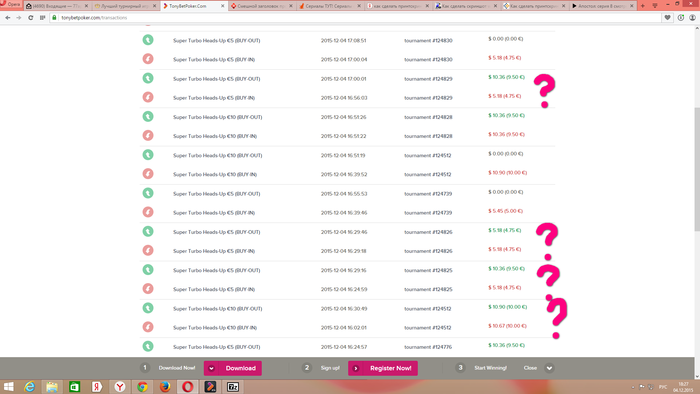Go back with browser back arrow
The image size is (700, 394).
tap(8, 17)
